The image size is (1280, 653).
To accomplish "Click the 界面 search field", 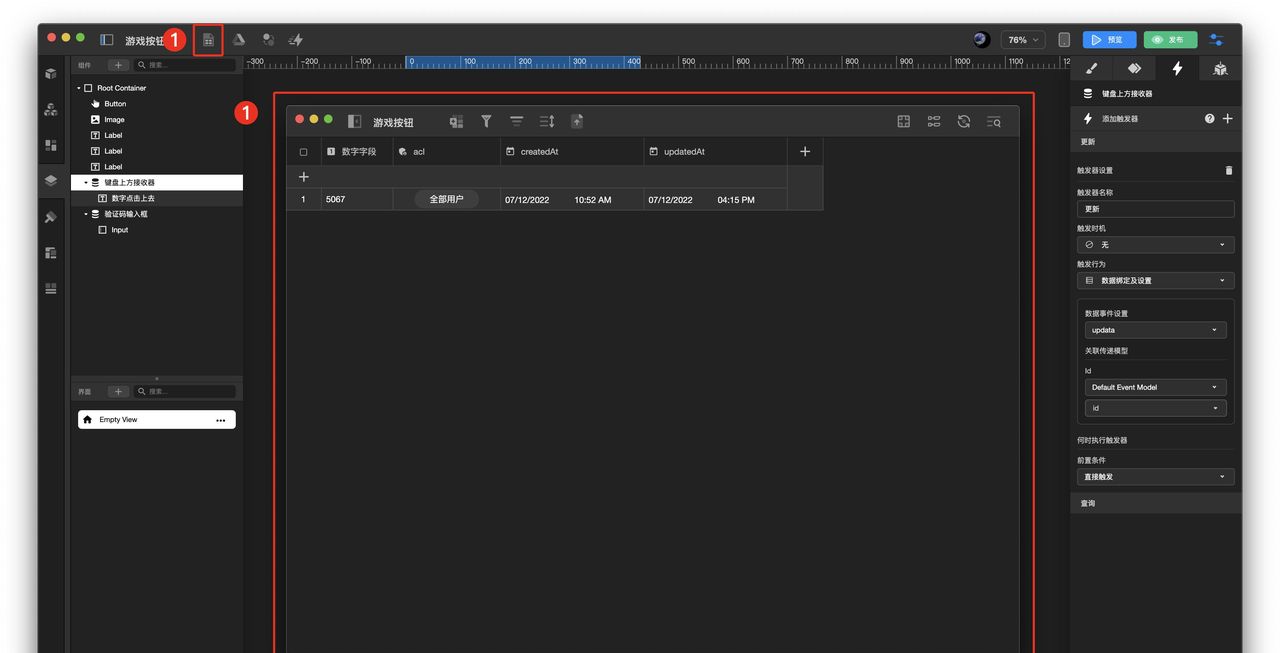I will pyautogui.click(x=185, y=392).
